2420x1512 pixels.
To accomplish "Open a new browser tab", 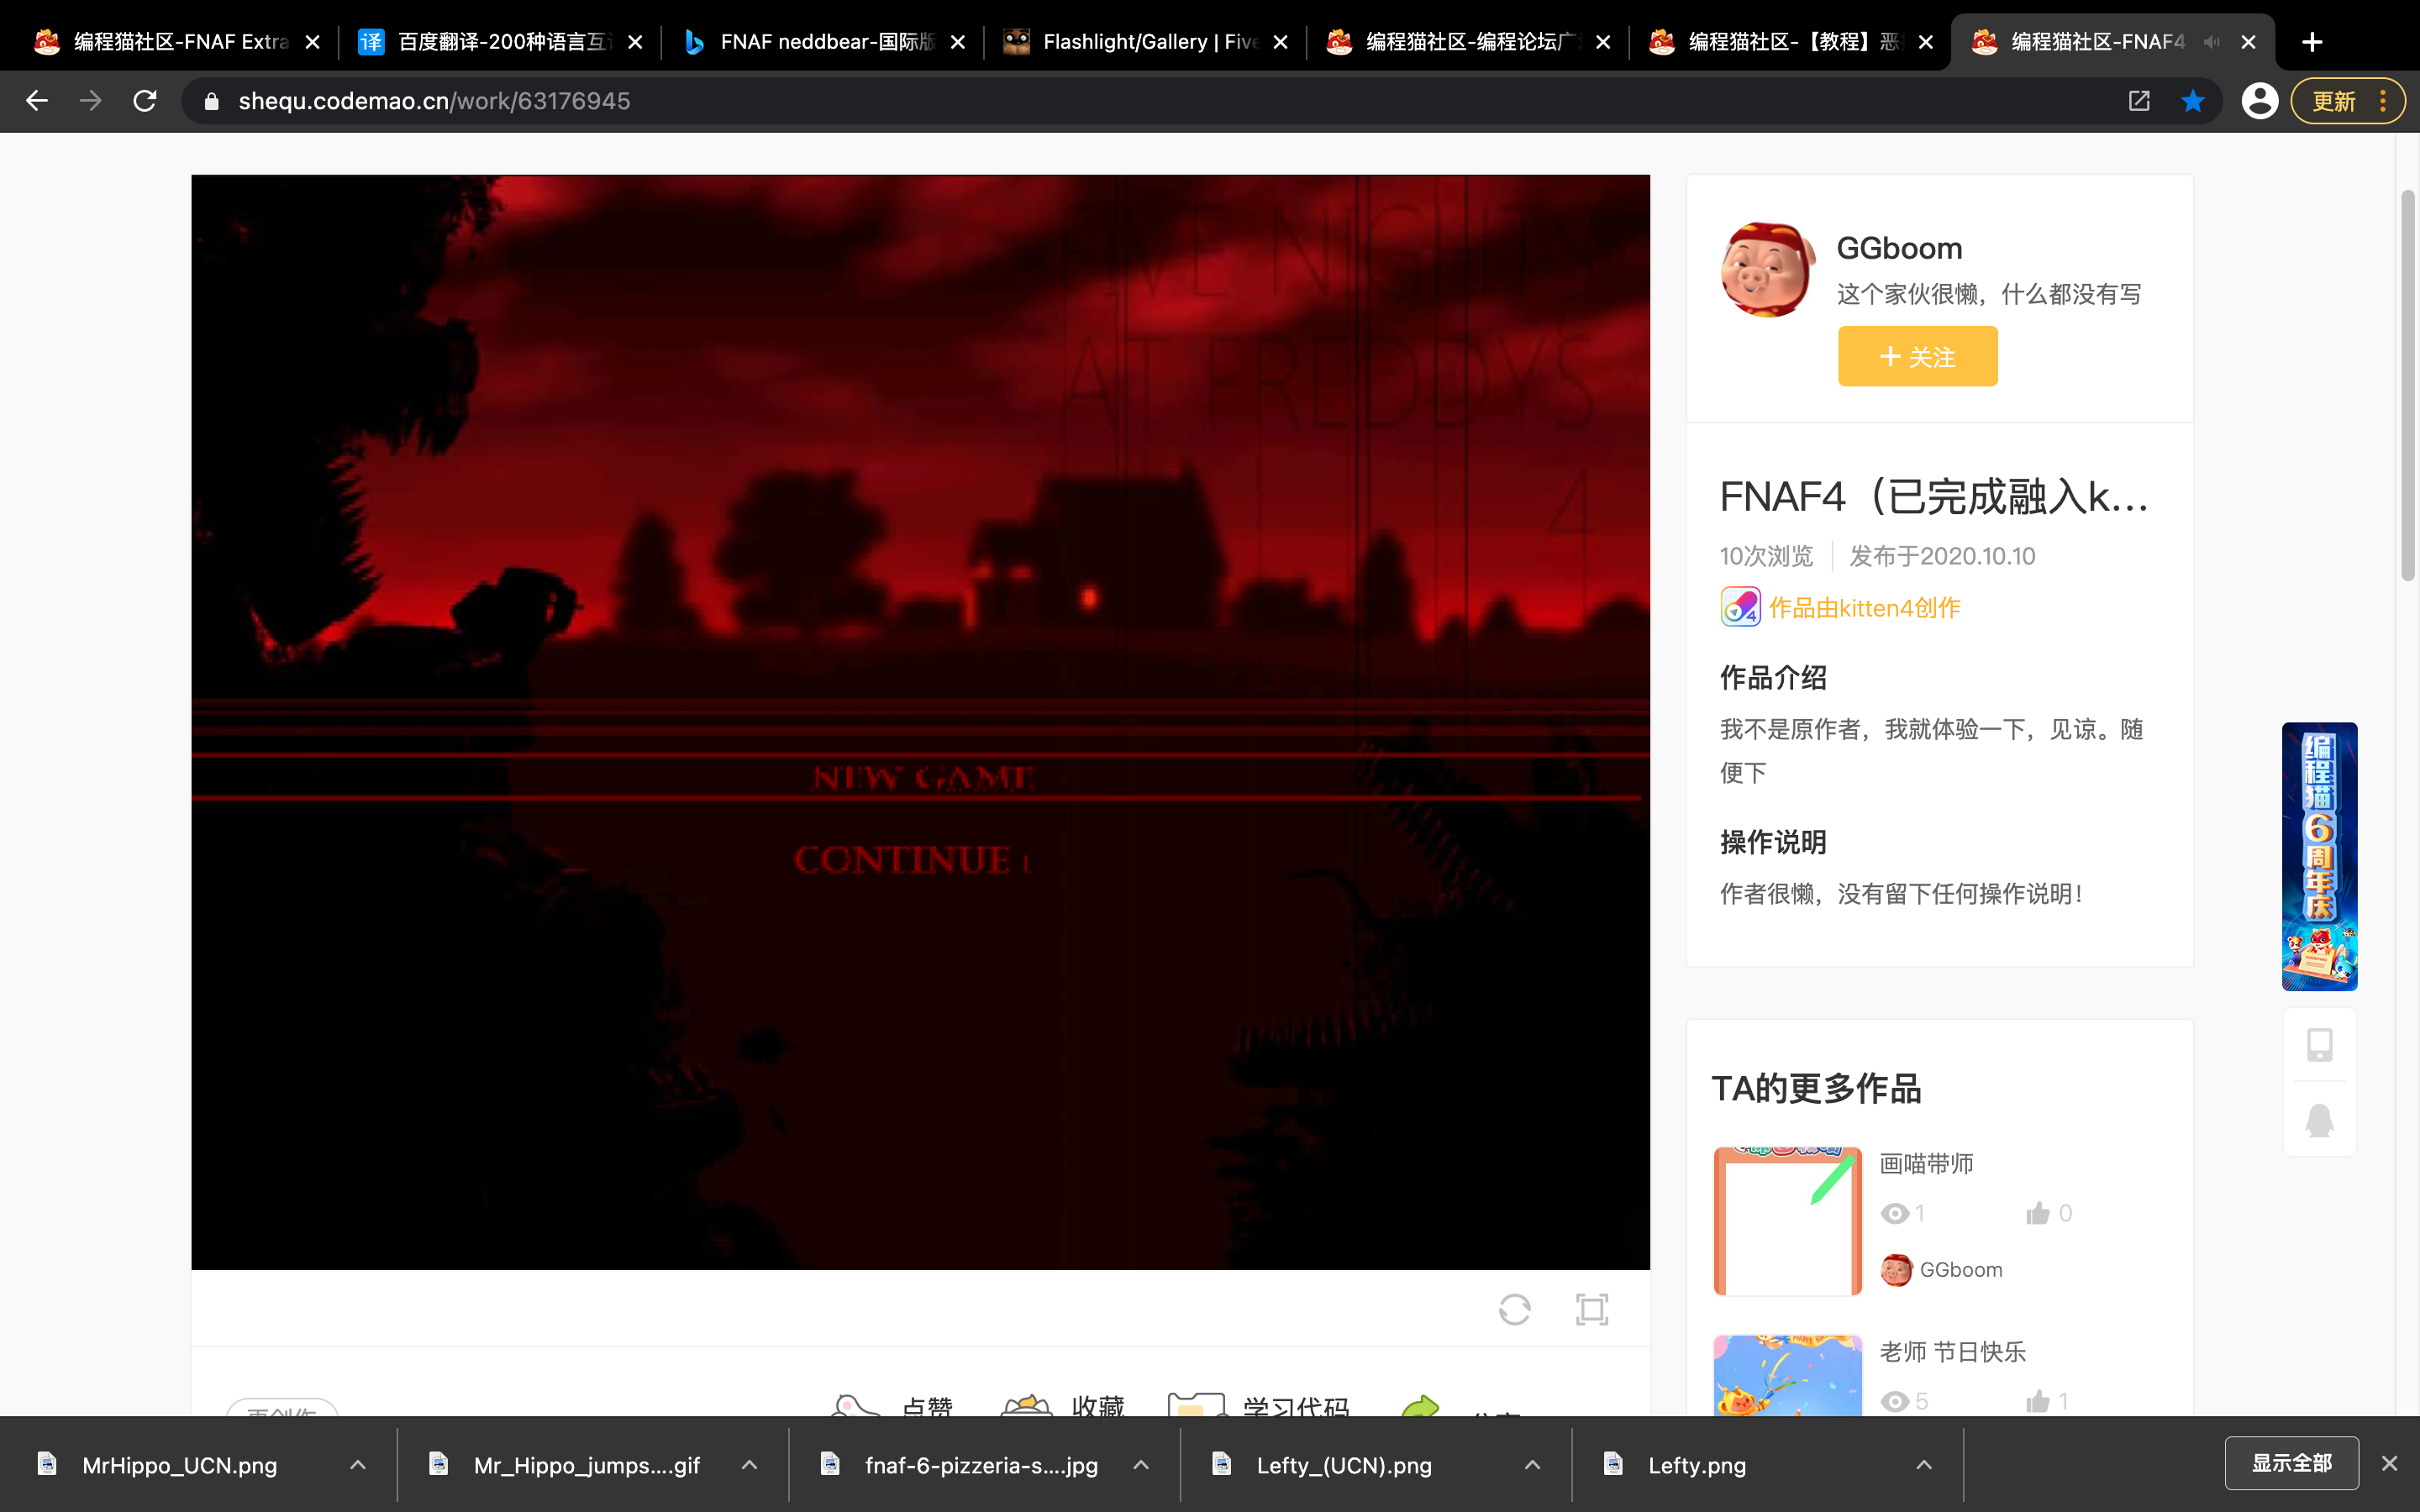I will point(2312,42).
